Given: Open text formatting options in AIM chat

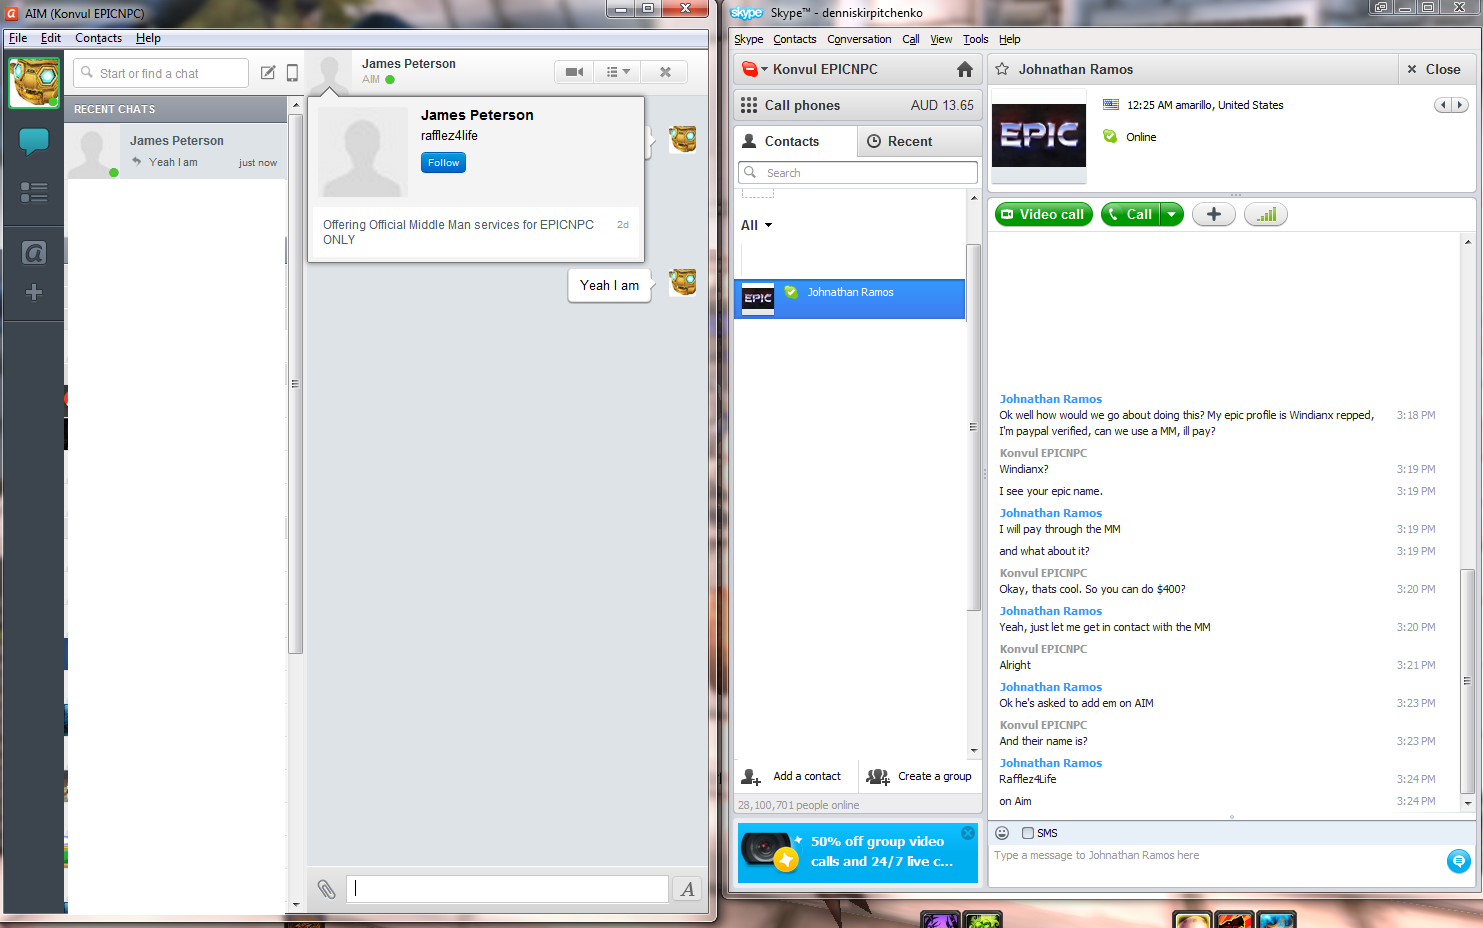Looking at the screenshot, I should coord(688,889).
